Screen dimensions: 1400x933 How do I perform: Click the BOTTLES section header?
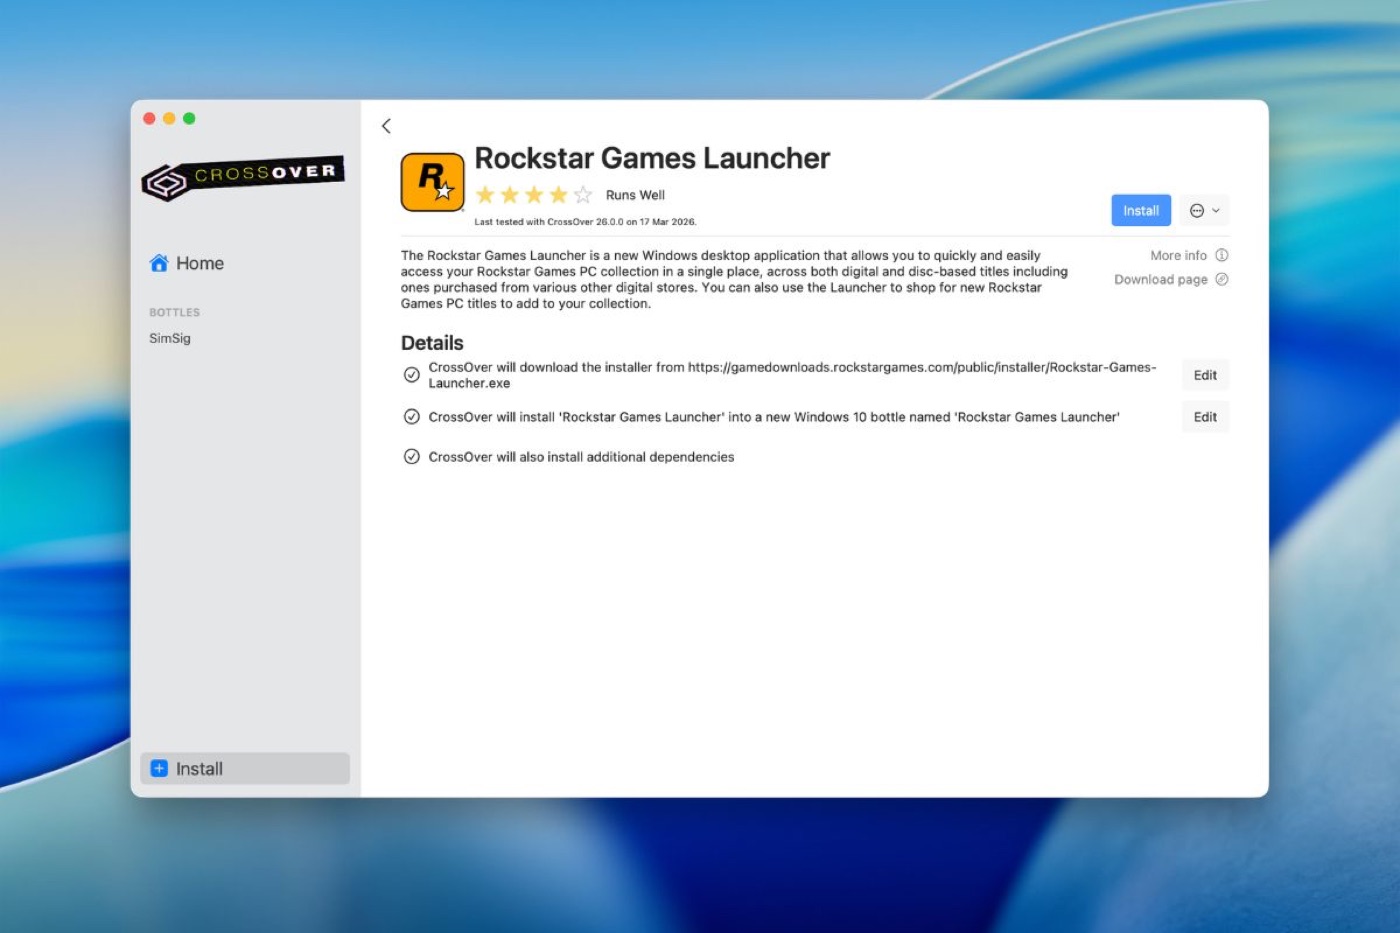coord(174,312)
